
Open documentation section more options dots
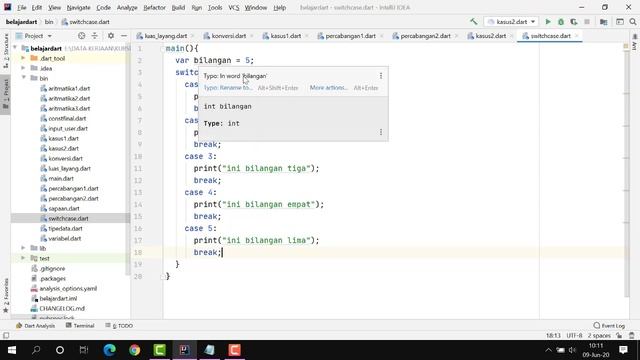pyautogui.click(x=381, y=132)
